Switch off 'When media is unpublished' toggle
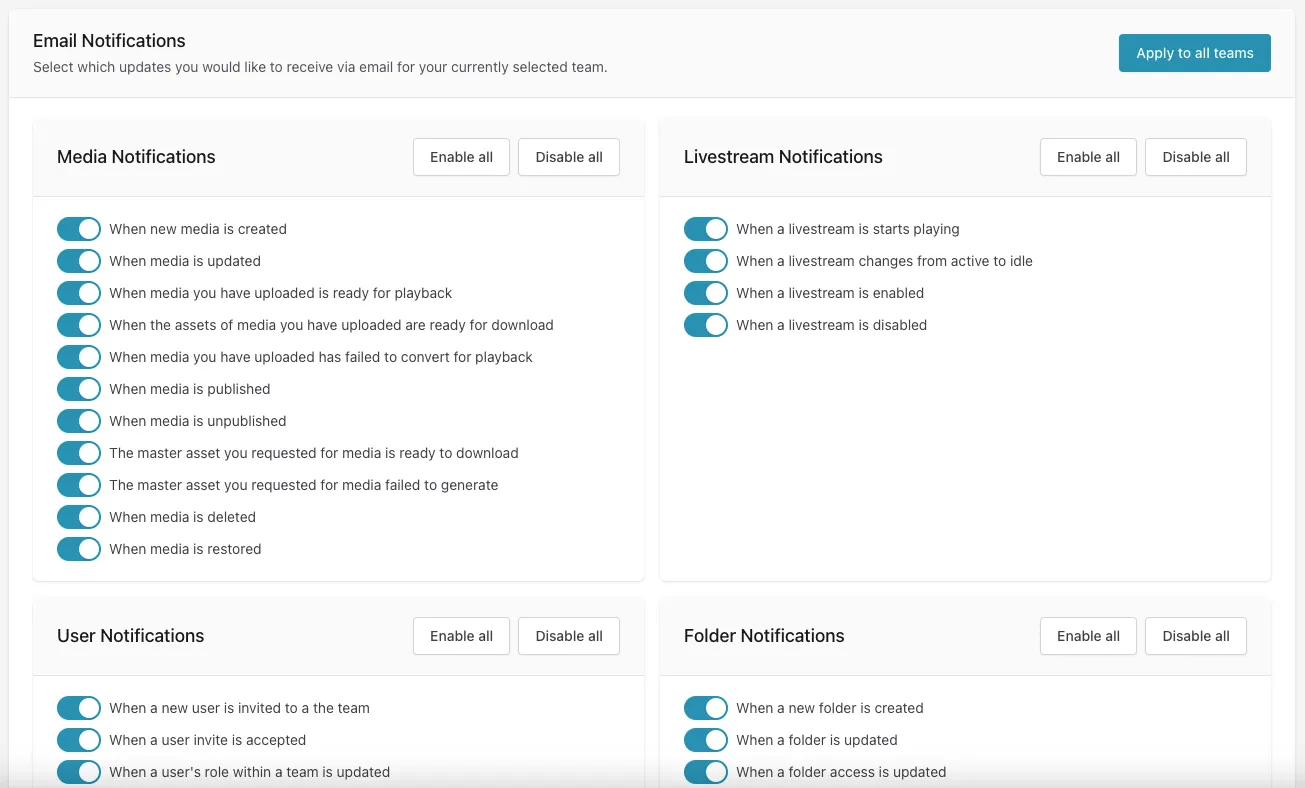1305x788 pixels. (79, 421)
